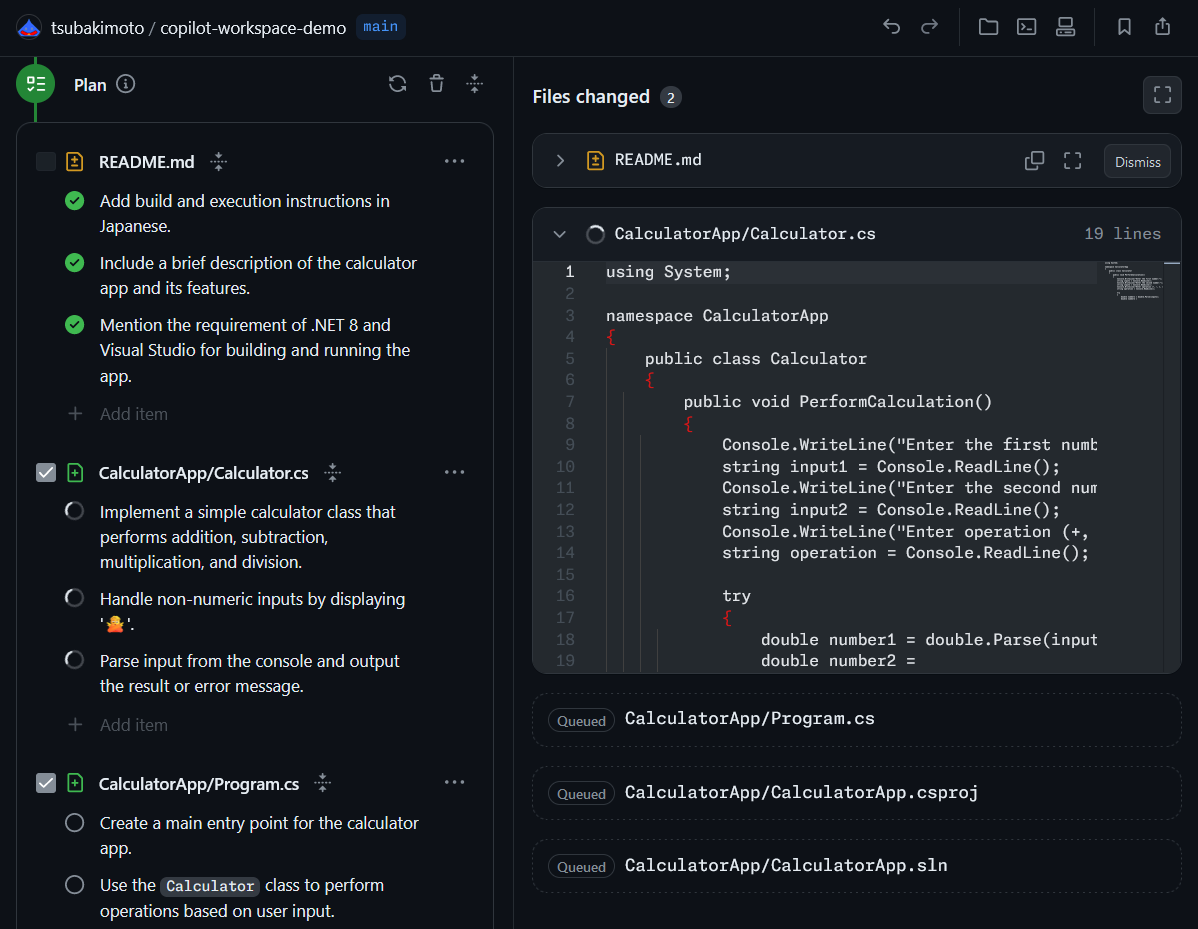Click the README.md plan file title

point(147,162)
